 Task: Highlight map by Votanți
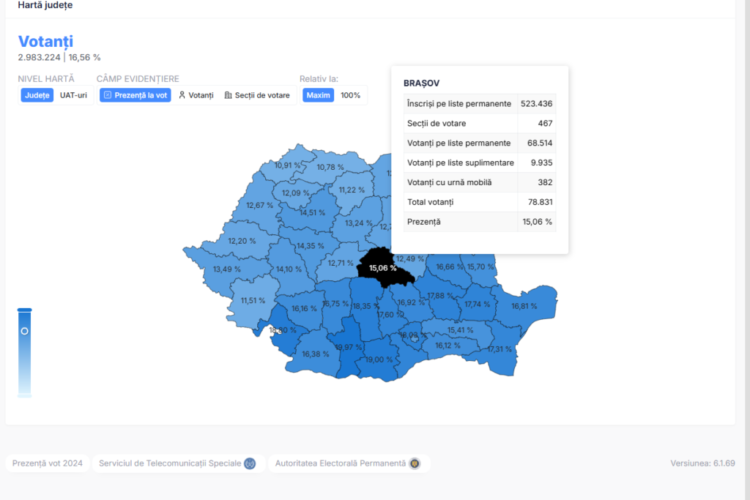click(x=196, y=95)
